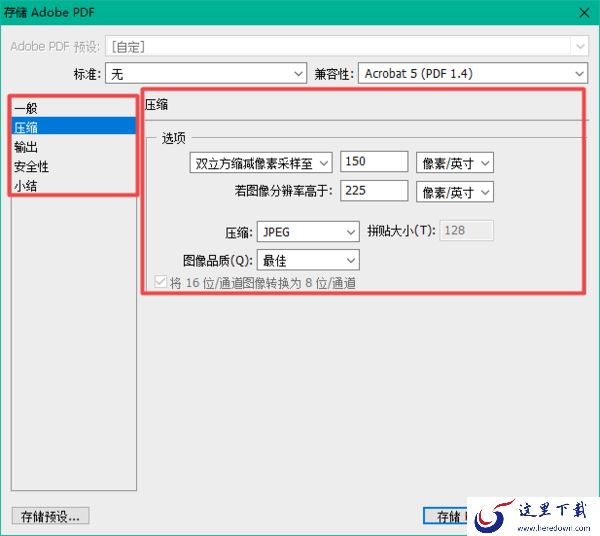Open the 像素/英寸 dropdown beside 150
The height and width of the screenshot is (536, 600).
(x=455, y=163)
